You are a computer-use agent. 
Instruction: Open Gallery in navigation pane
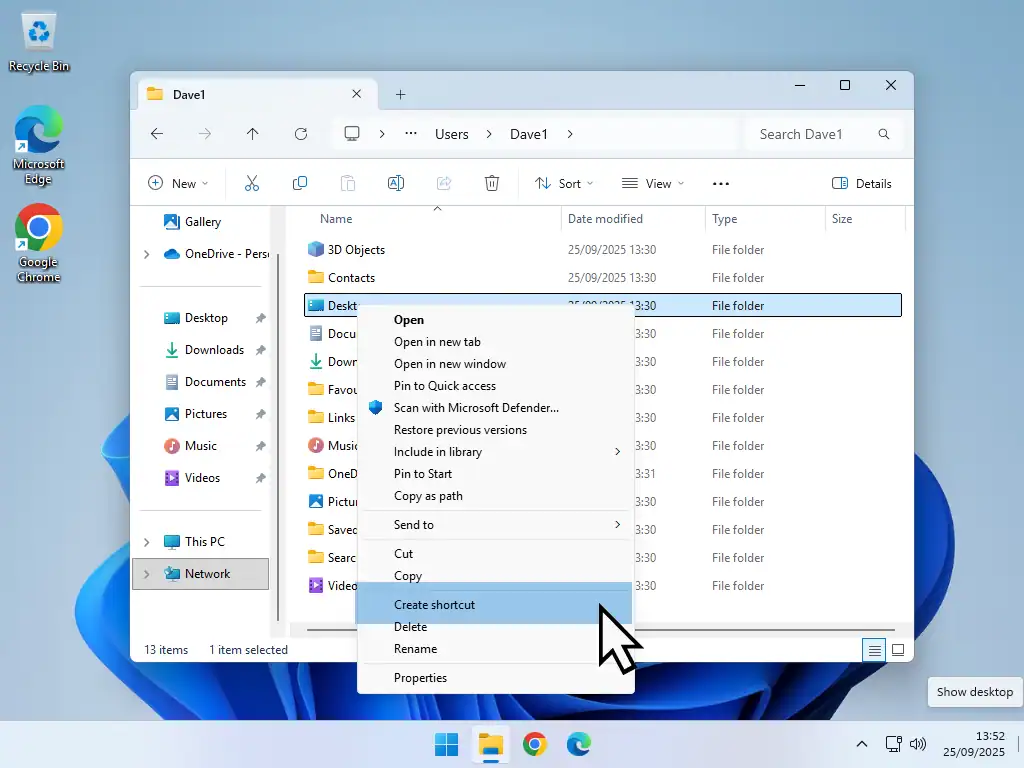pyautogui.click(x=202, y=222)
